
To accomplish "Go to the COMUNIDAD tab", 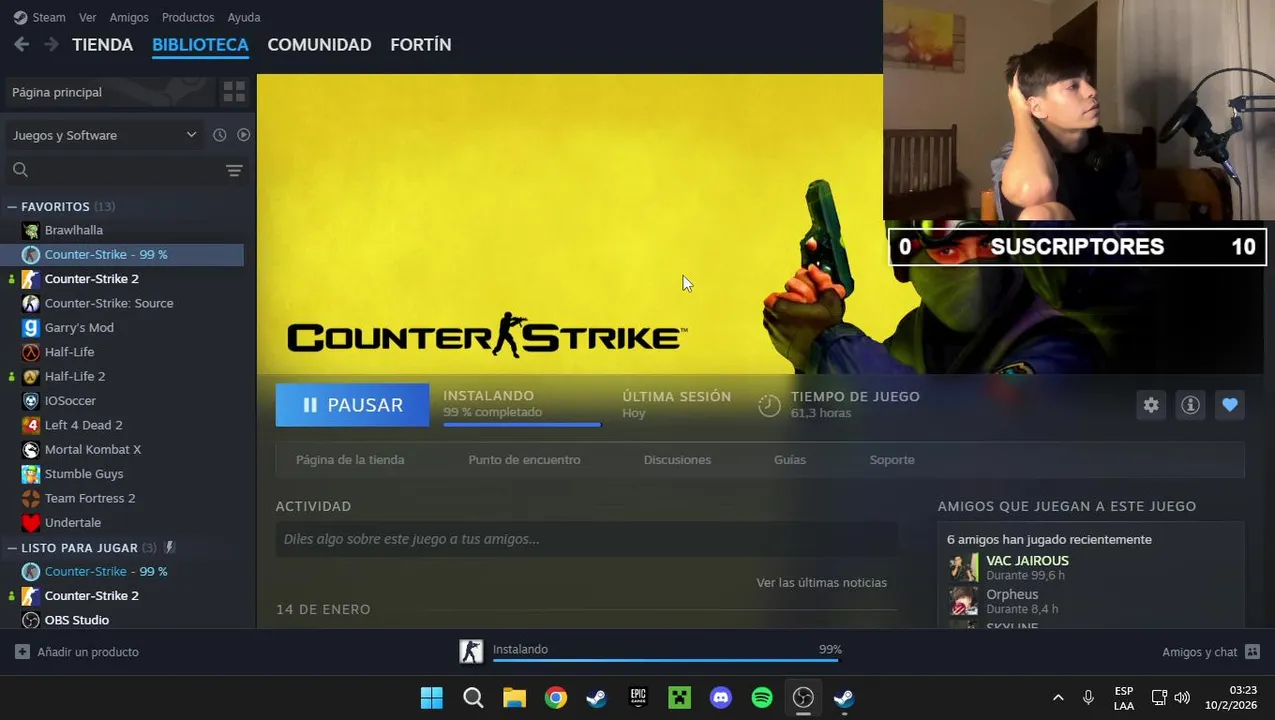I will [x=319, y=45].
